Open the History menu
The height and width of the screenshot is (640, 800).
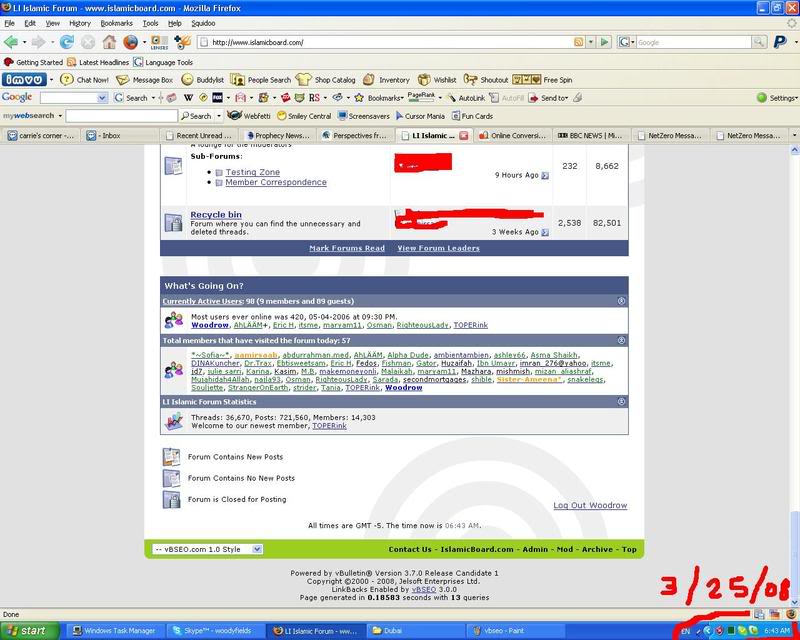(80, 23)
